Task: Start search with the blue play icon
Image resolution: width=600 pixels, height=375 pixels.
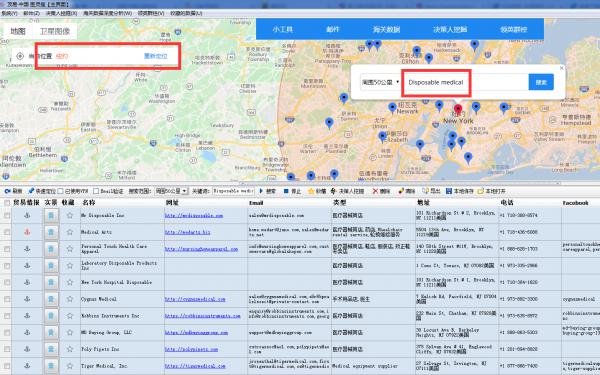Action: click(x=261, y=191)
